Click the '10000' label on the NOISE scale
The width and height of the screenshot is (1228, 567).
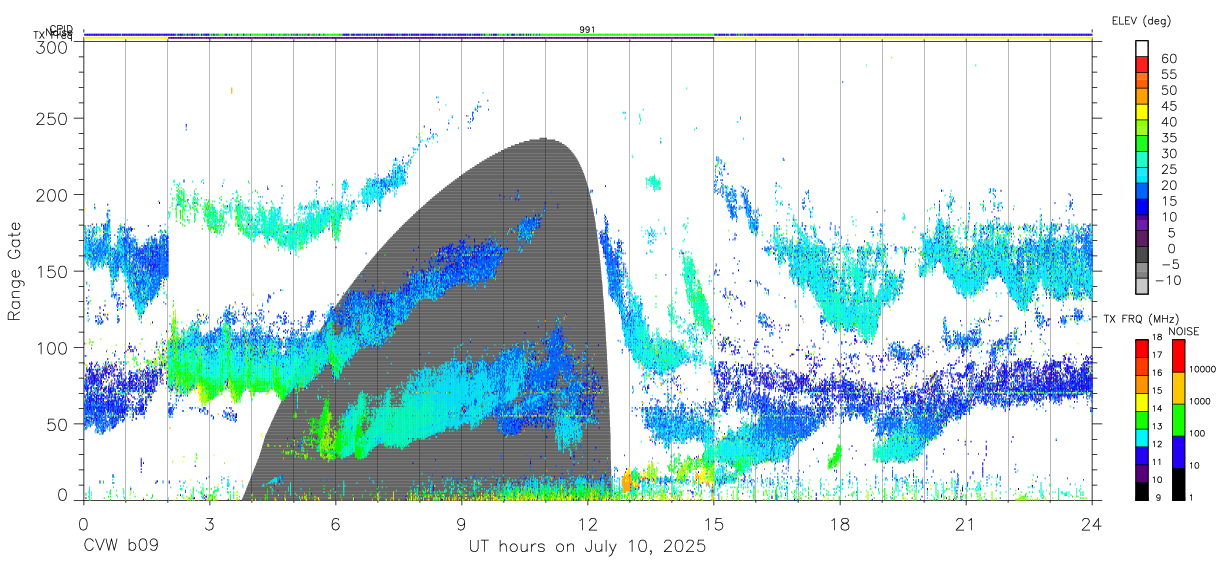click(x=1202, y=369)
